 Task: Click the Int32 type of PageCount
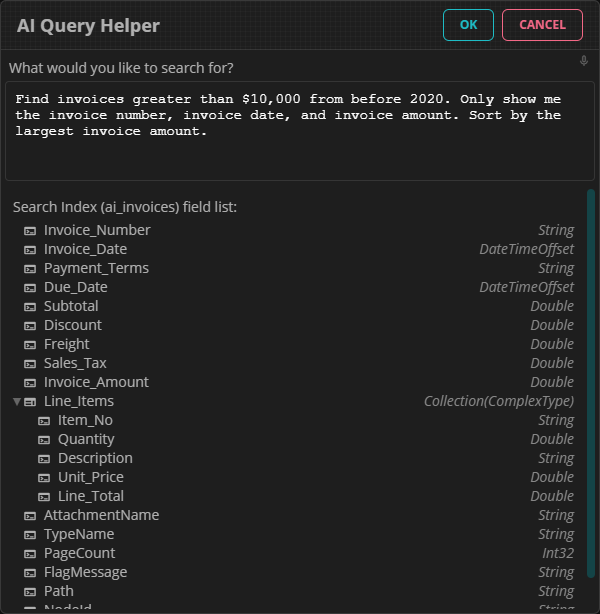point(558,553)
